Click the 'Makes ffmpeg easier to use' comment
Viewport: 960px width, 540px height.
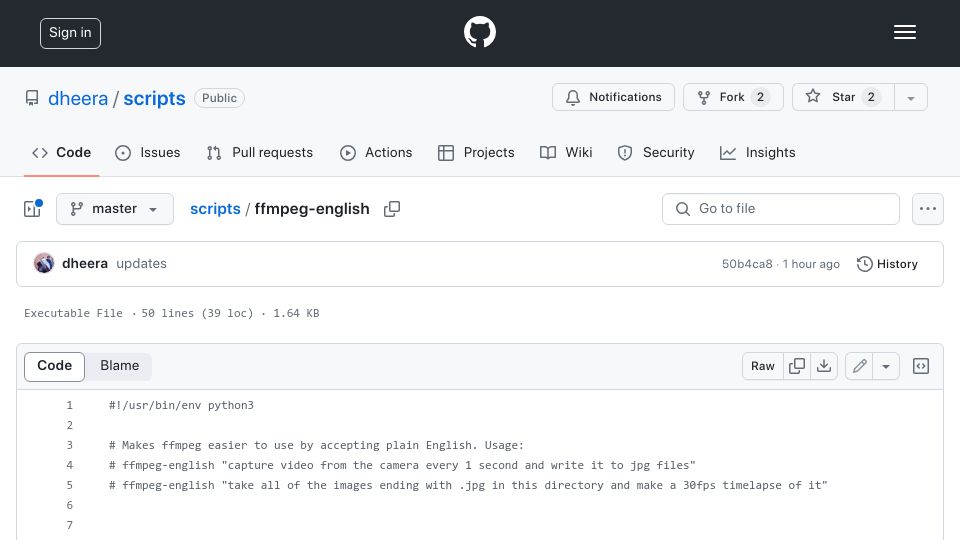pyautogui.click(x=316, y=445)
